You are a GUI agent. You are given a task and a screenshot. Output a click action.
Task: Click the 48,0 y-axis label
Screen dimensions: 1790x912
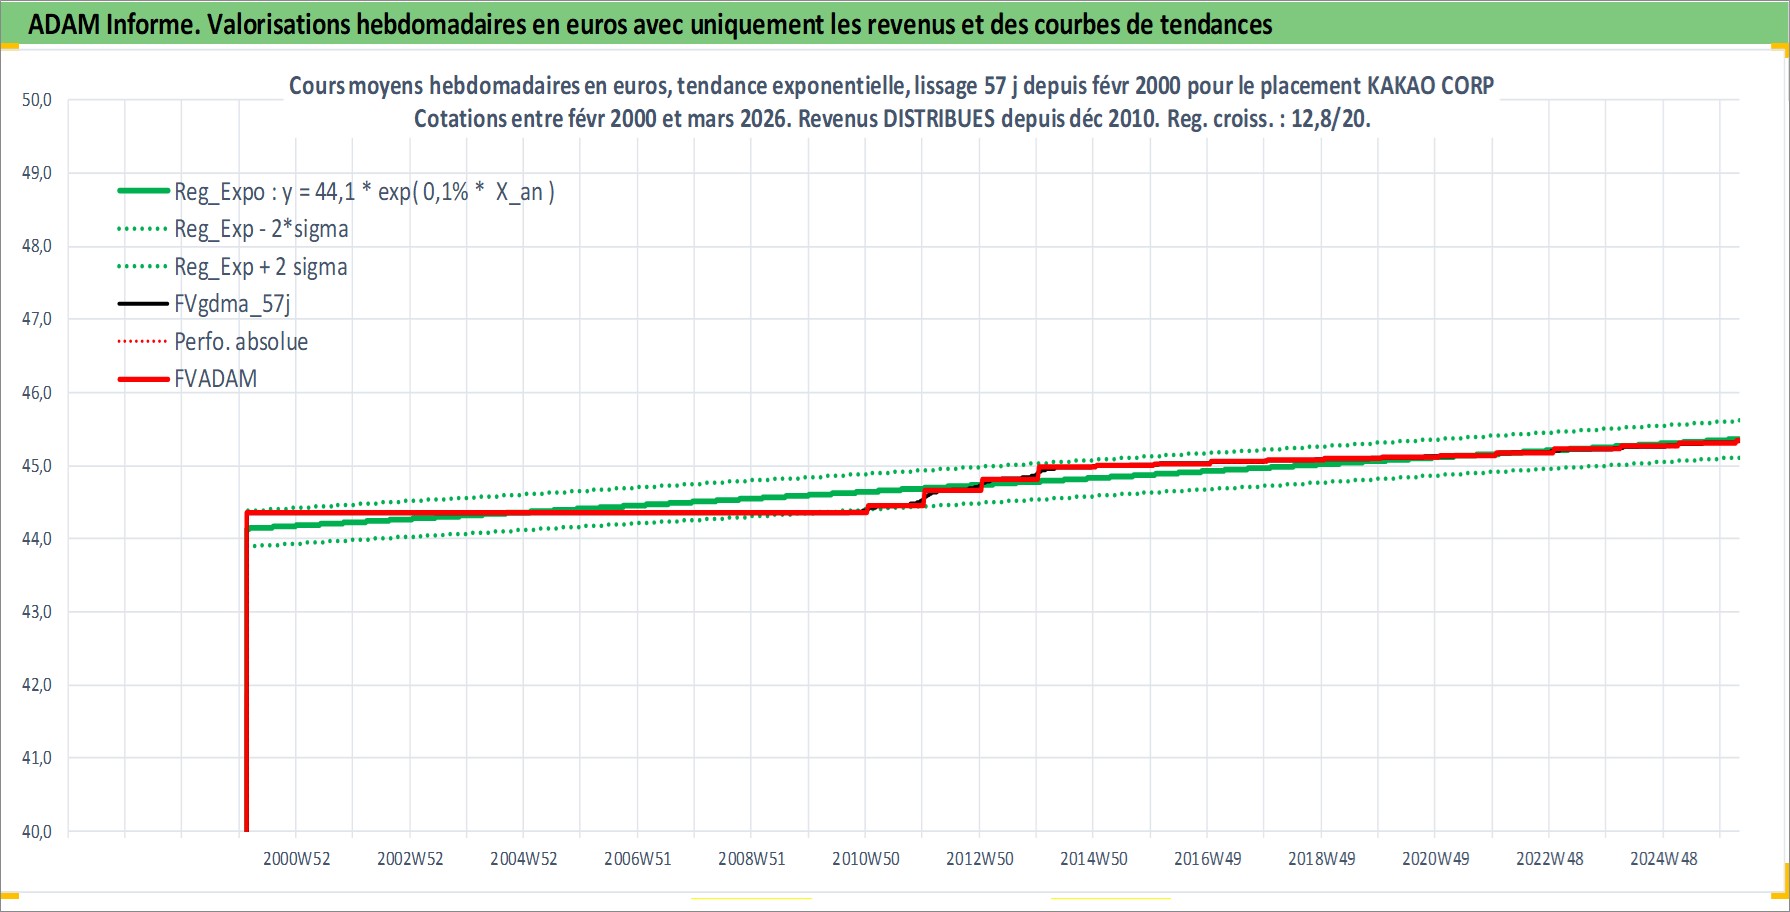tap(37, 246)
